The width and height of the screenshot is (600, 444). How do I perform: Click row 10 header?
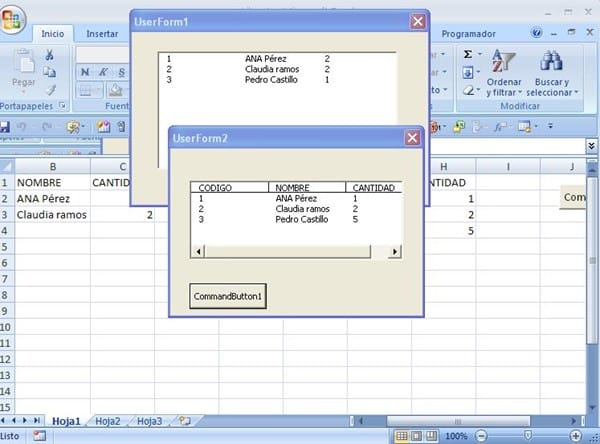(x=5, y=327)
